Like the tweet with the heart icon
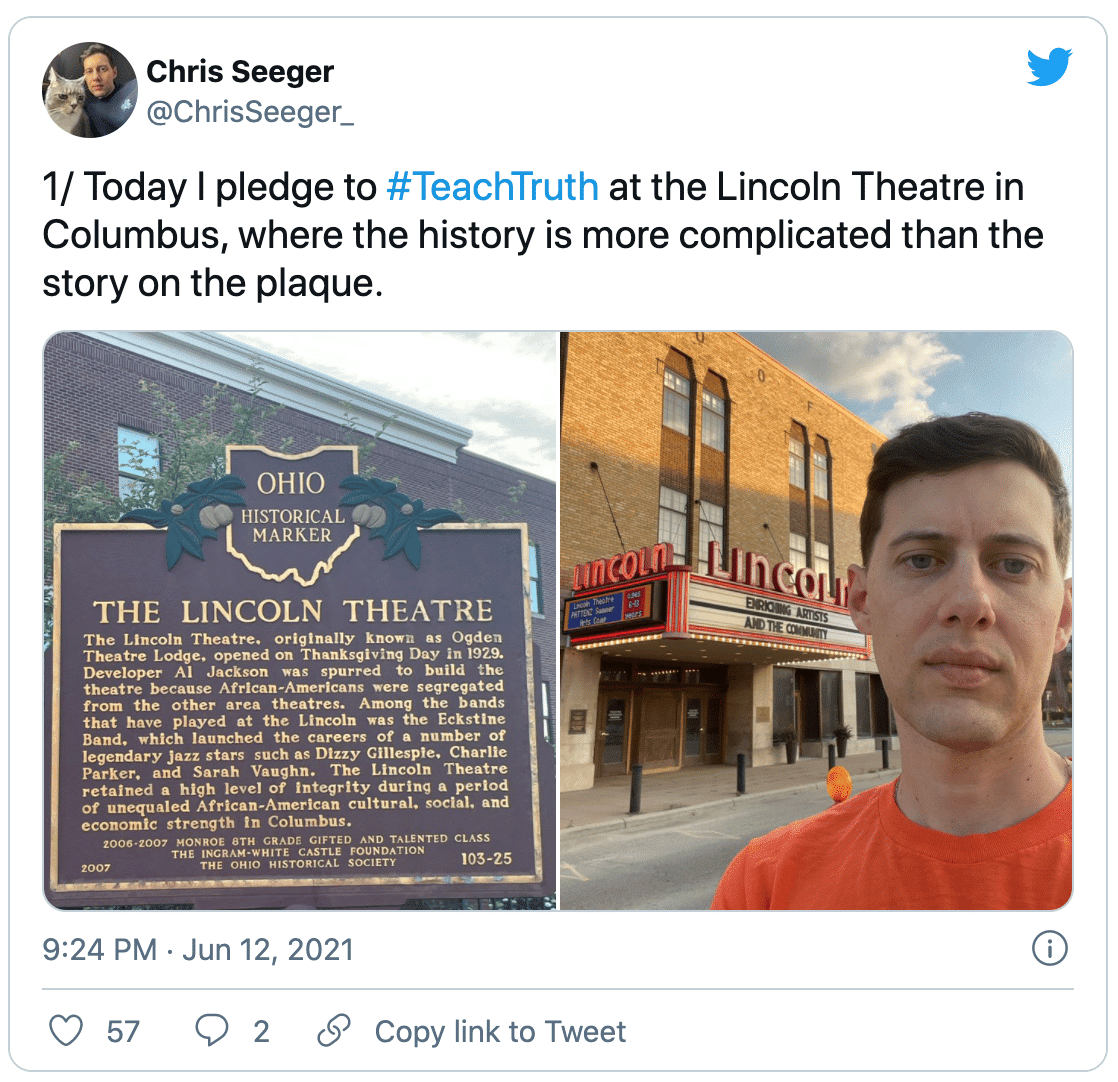Viewport: 1118px width, 1082px height. (66, 1031)
